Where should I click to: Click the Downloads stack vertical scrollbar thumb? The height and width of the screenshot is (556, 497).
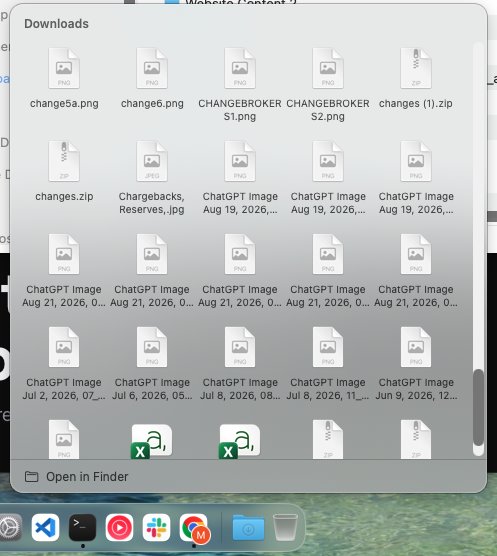[x=479, y=407]
